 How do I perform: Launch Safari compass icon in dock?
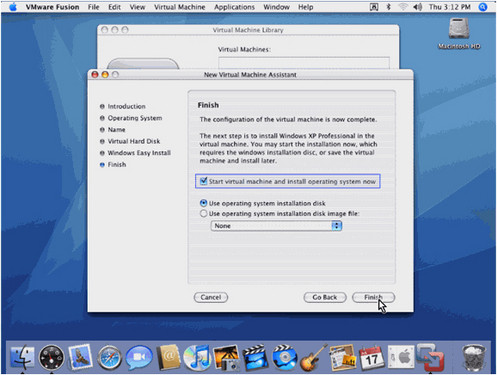coord(109,358)
